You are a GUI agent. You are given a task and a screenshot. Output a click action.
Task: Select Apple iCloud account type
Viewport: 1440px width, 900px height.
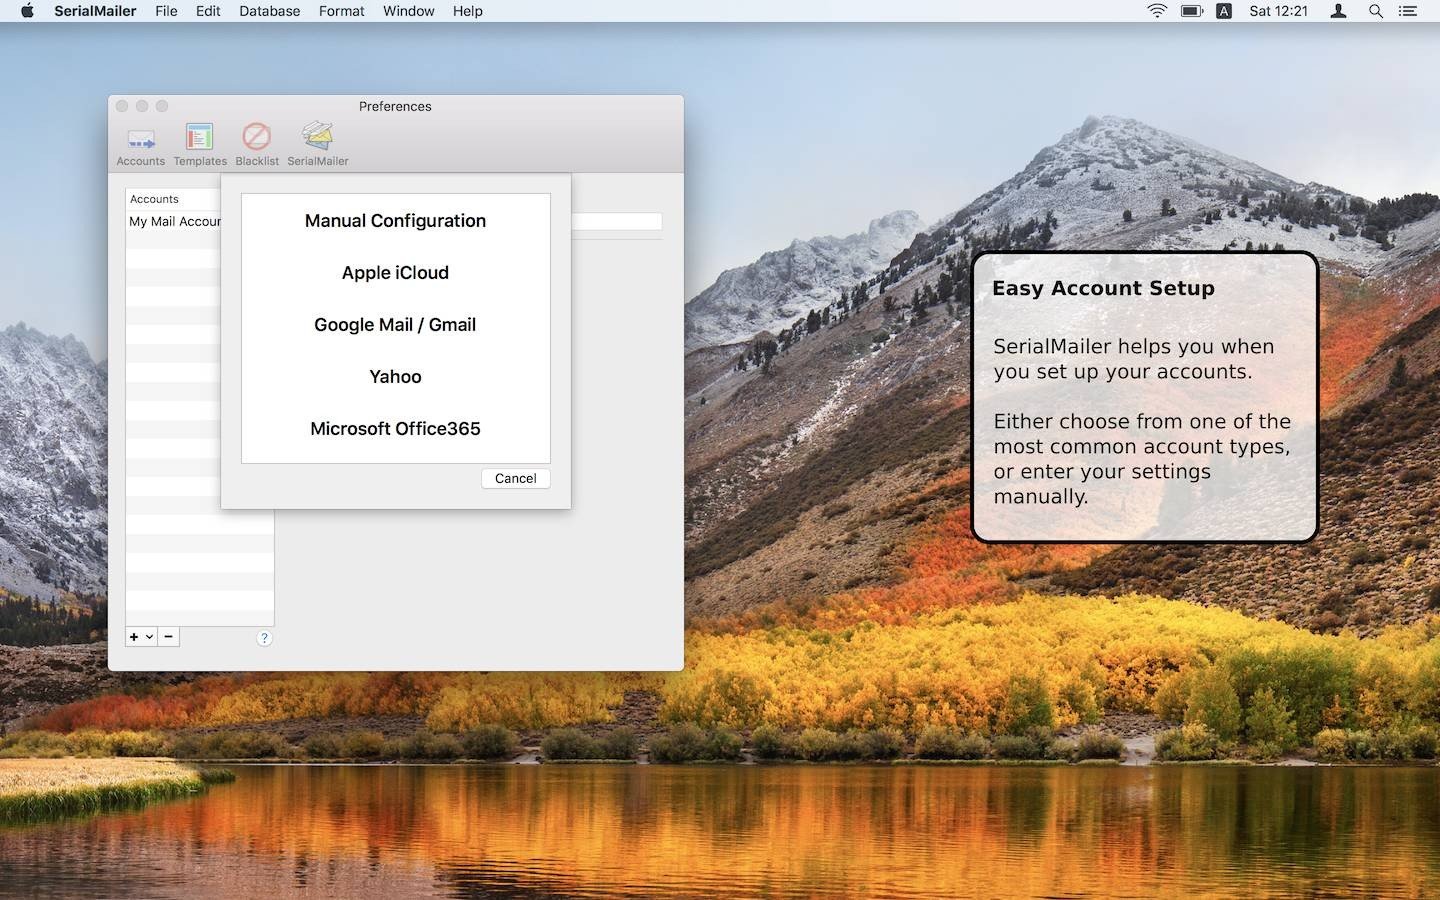coord(395,273)
